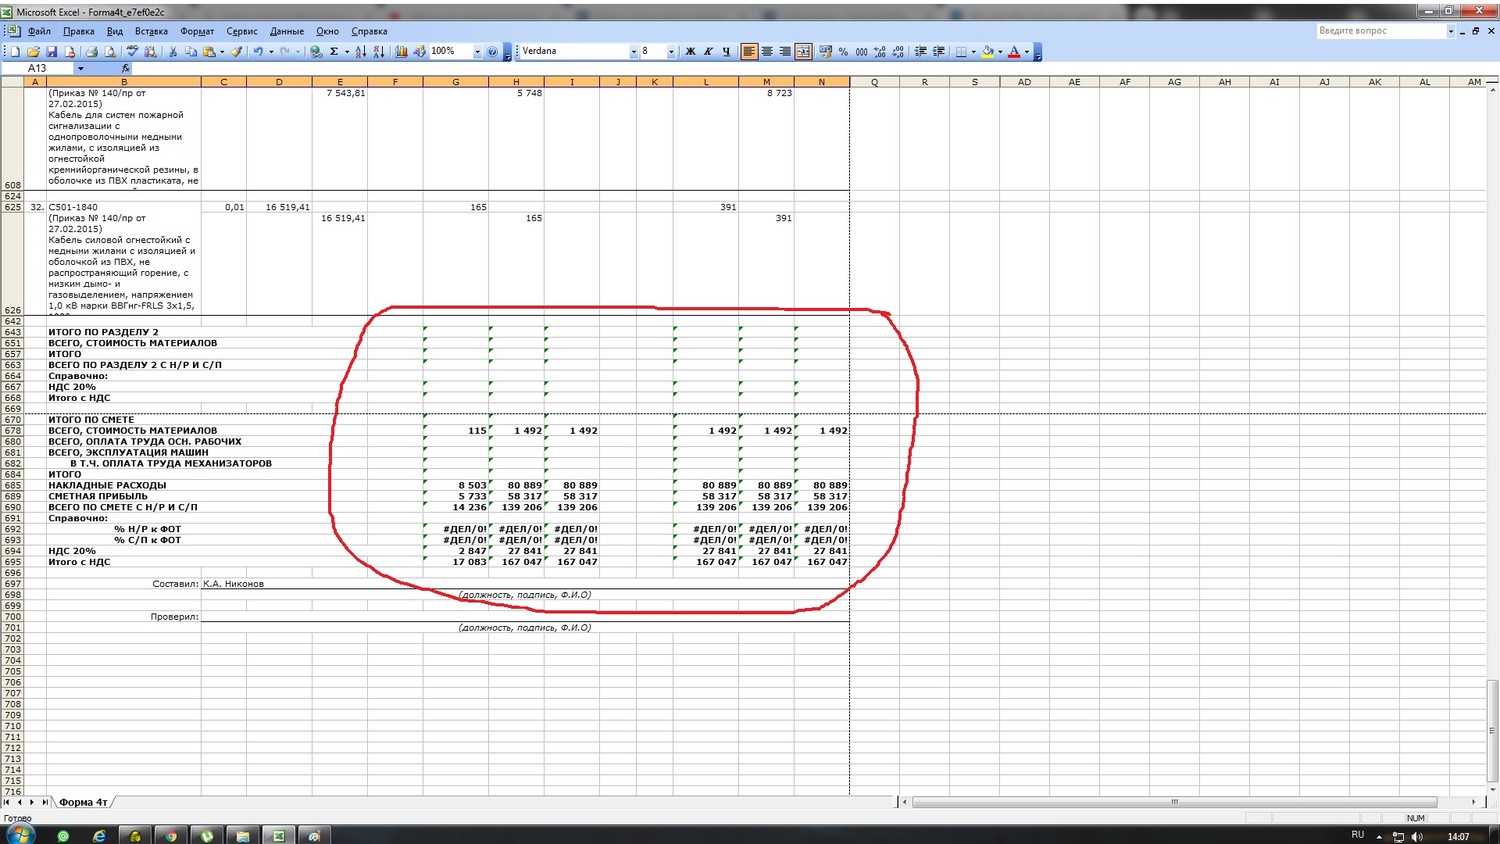Click the Insert Function fx button
This screenshot has width=1500, height=844.
click(125, 69)
